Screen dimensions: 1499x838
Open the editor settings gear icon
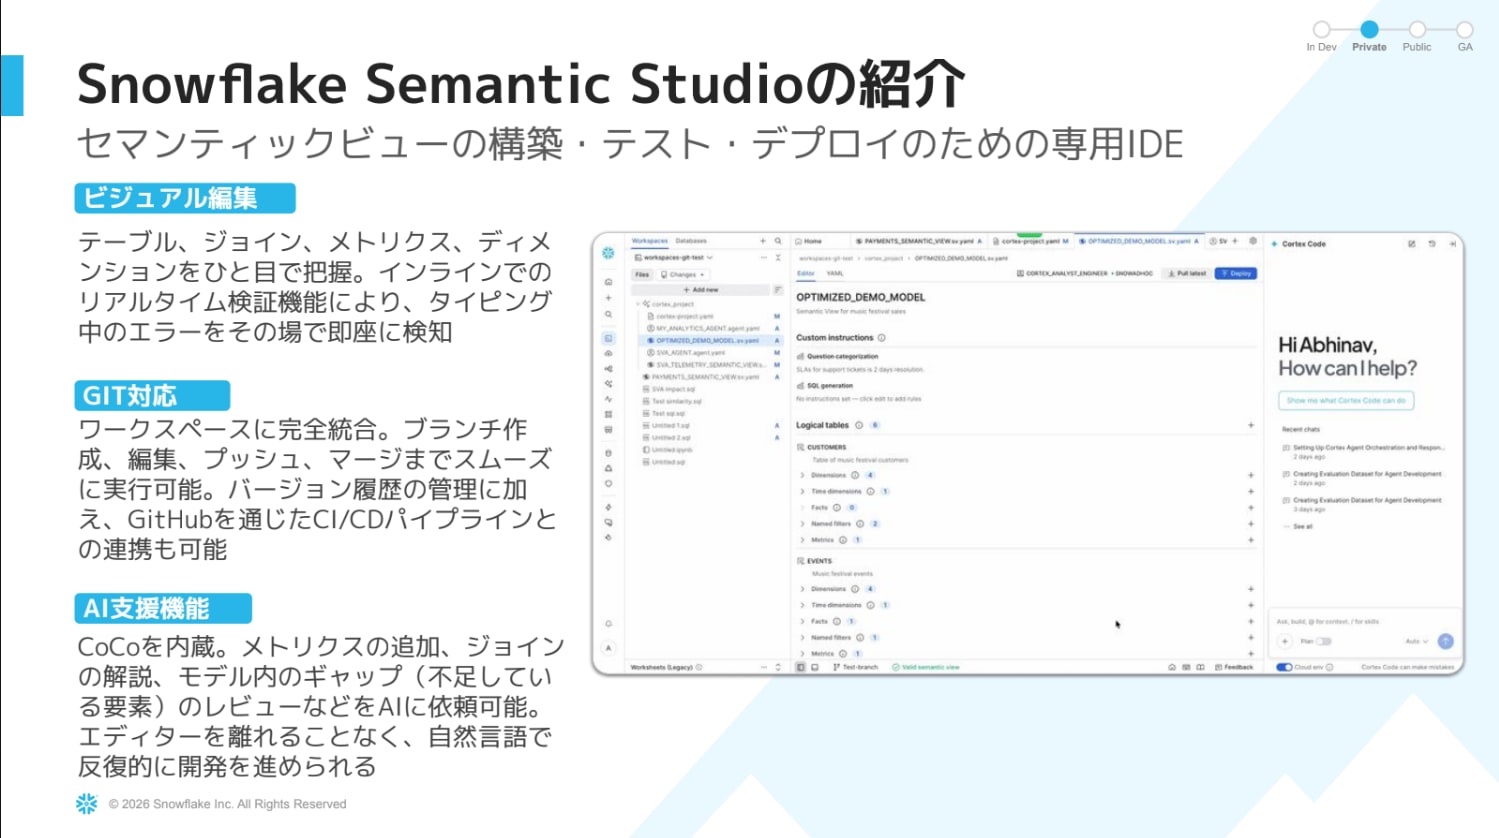tap(1253, 241)
